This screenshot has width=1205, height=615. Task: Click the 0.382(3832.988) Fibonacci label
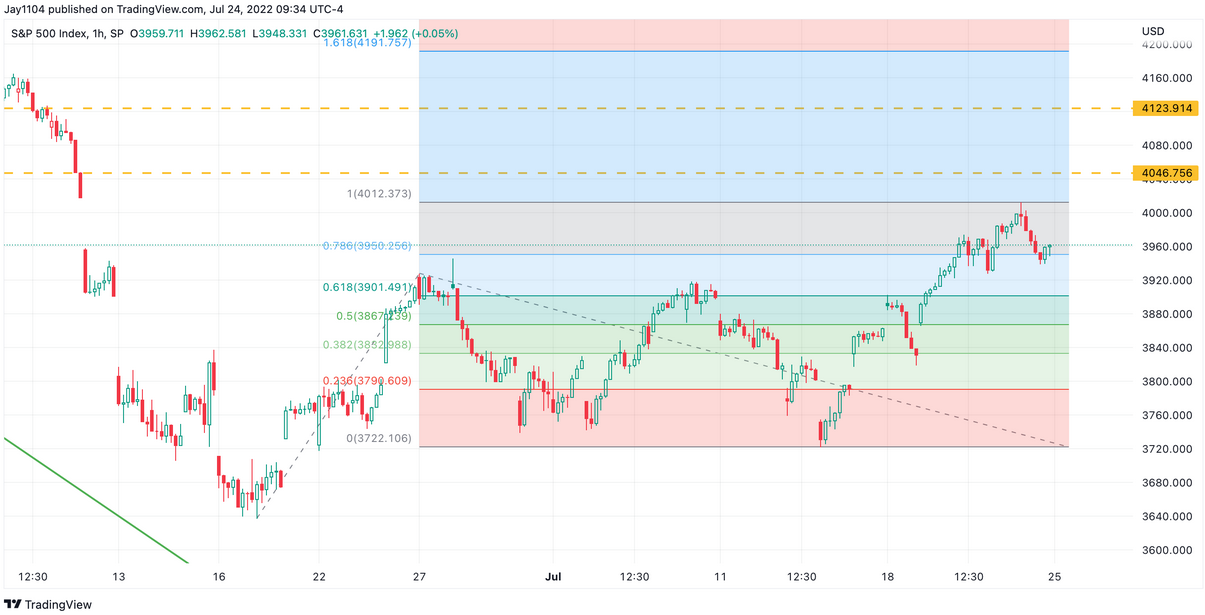pyautogui.click(x=367, y=345)
